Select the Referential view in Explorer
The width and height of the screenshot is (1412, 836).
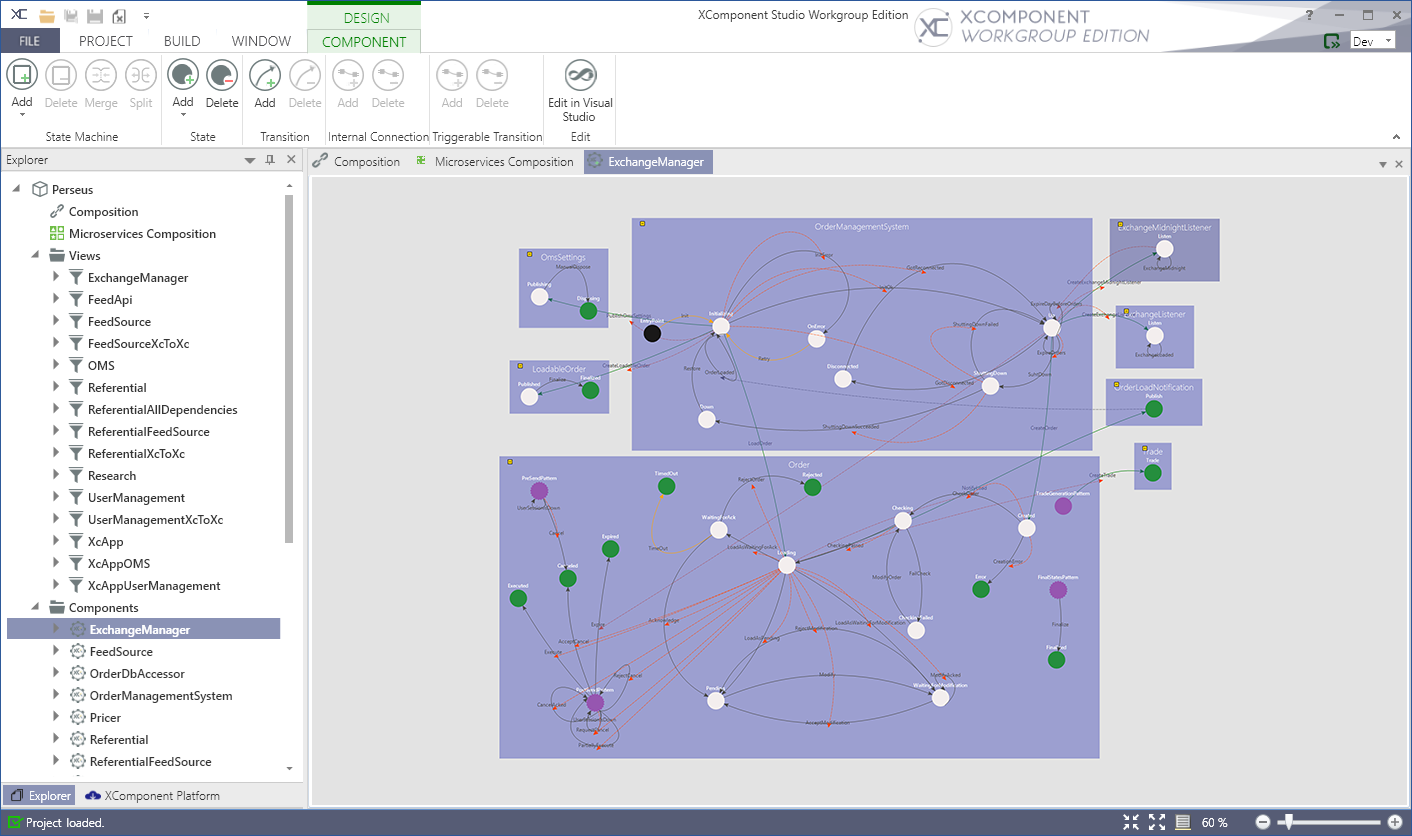coord(117,388)
